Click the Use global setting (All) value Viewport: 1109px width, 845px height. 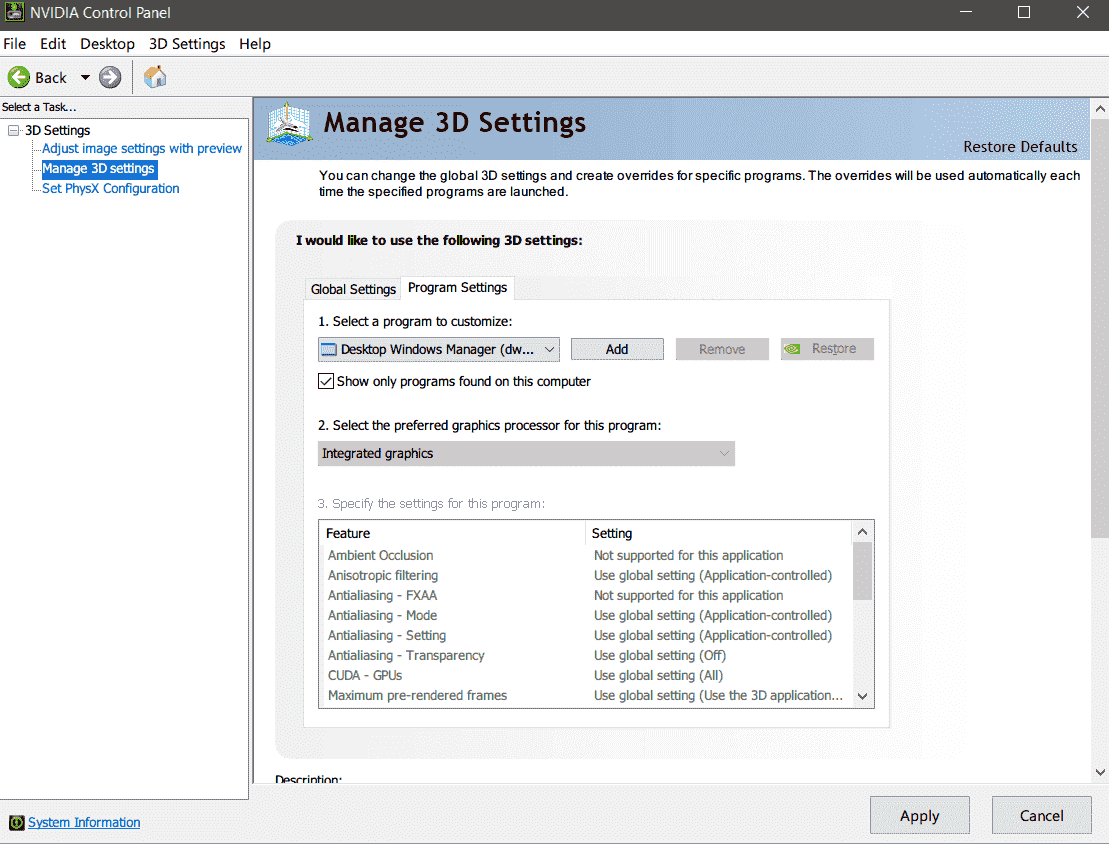point(658,675)
